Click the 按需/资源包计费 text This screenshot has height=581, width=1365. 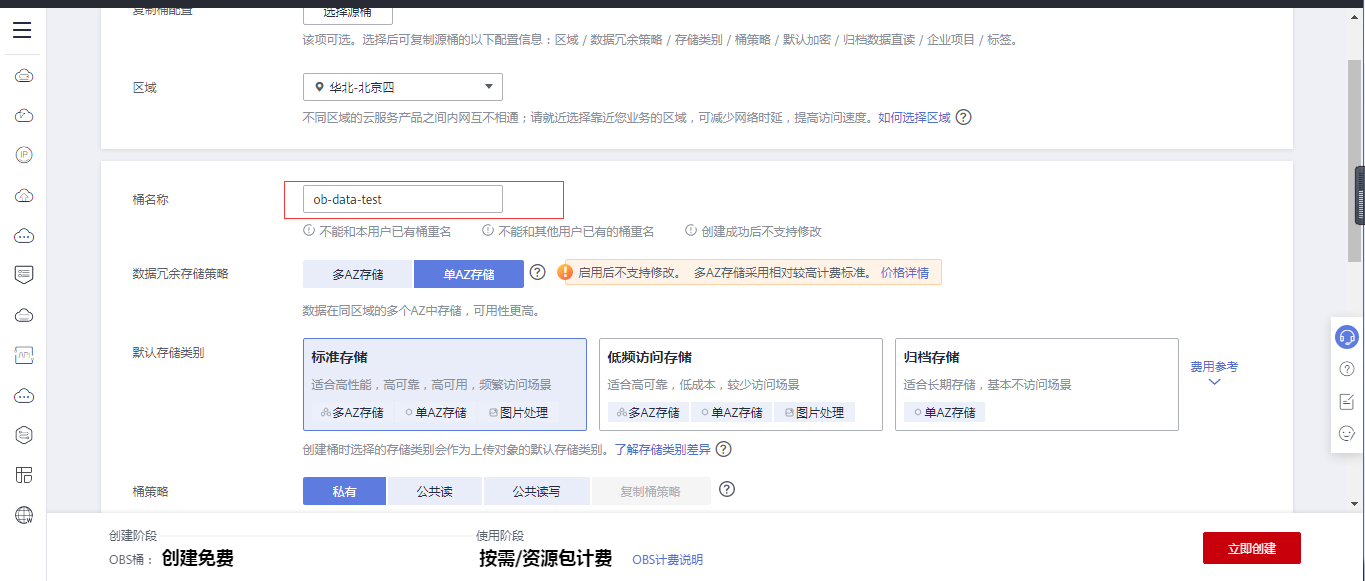[x=546, y=558]
